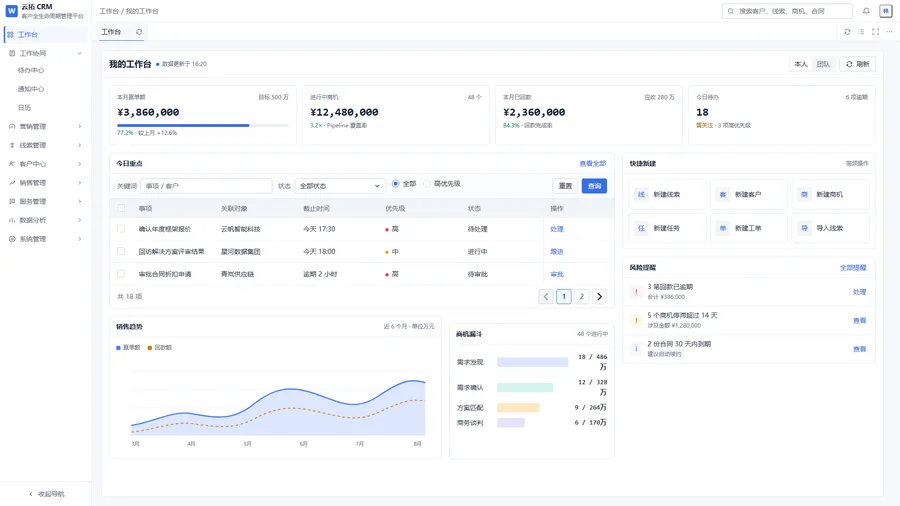Open the 查看全部 link
900x506 pixels.
click(x=592, y=164)
